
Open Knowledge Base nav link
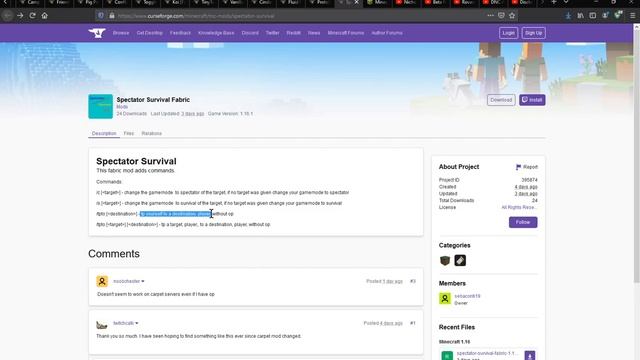tap(216, 33)
